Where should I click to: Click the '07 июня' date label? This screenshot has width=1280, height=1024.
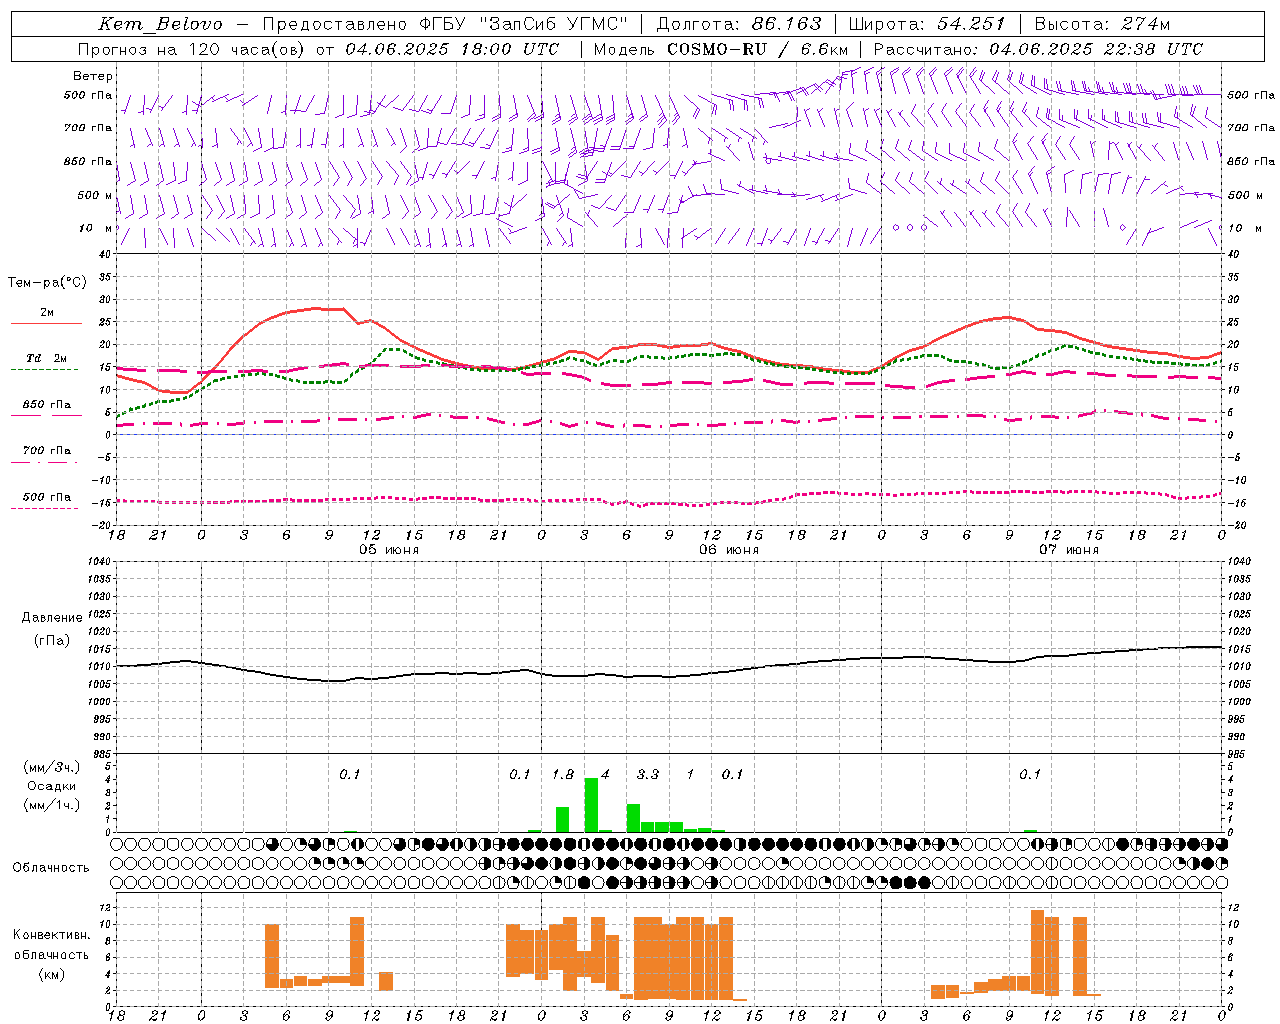point(1069,550)
